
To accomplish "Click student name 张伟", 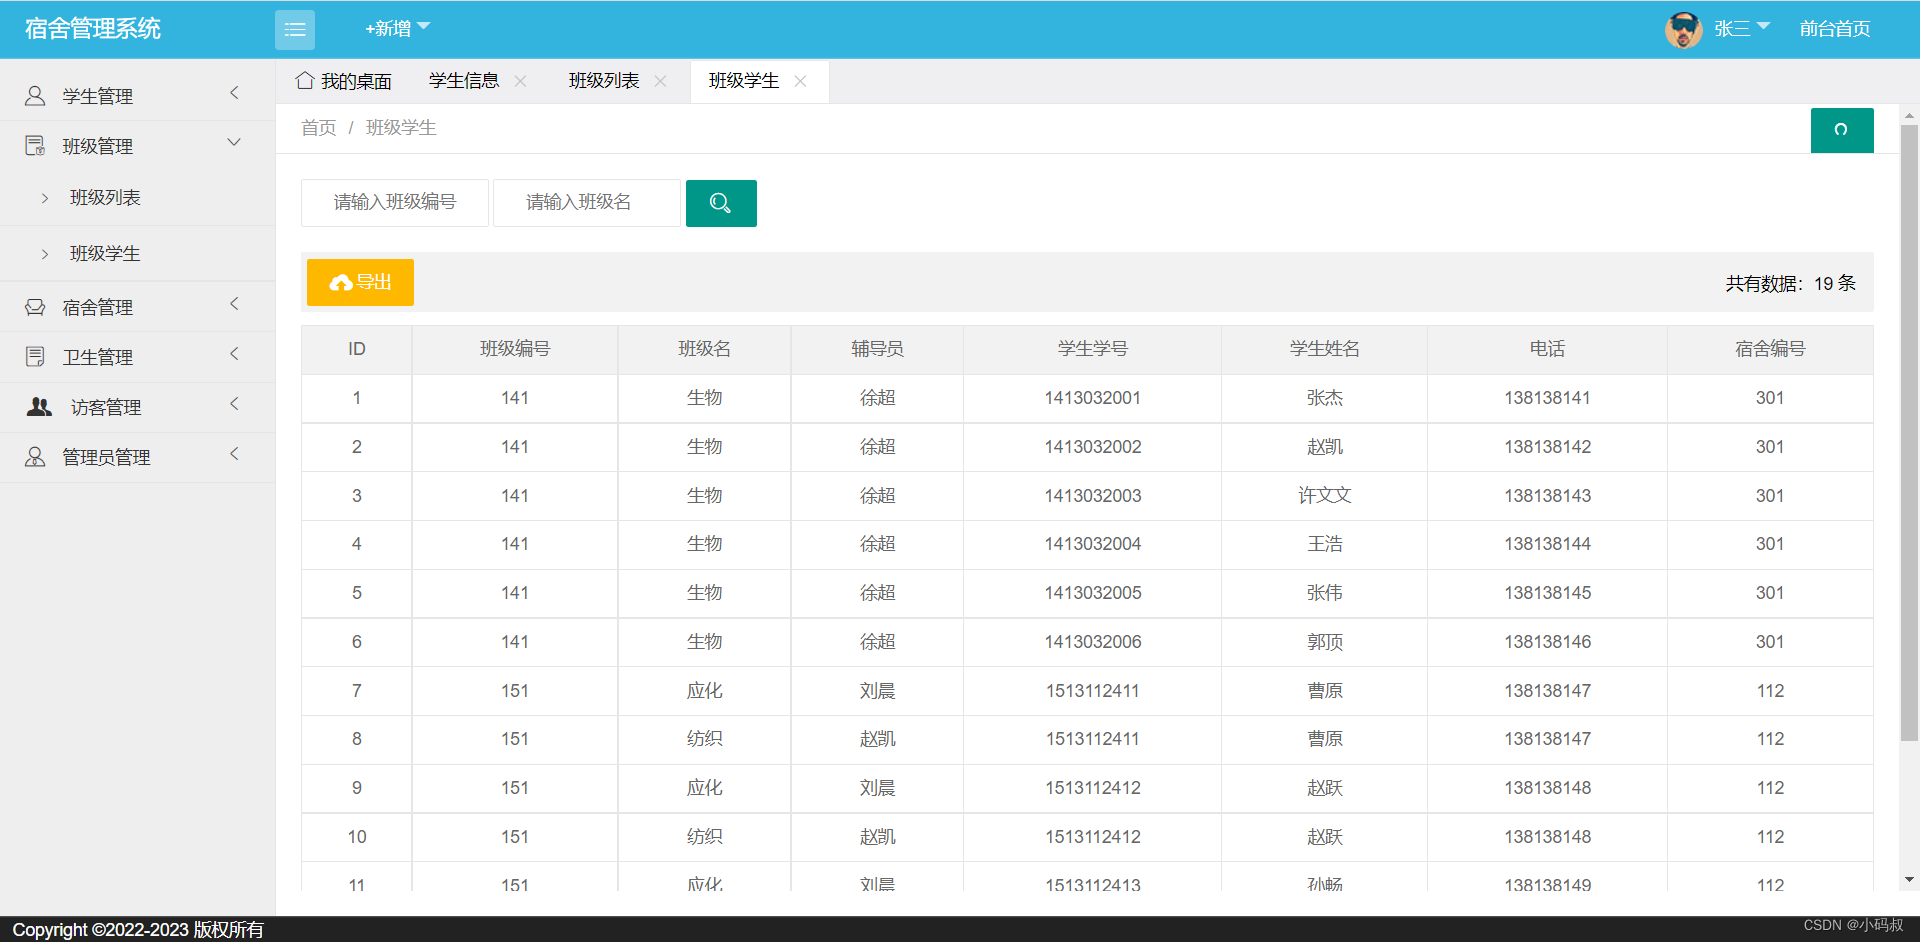I will 1325,593.
